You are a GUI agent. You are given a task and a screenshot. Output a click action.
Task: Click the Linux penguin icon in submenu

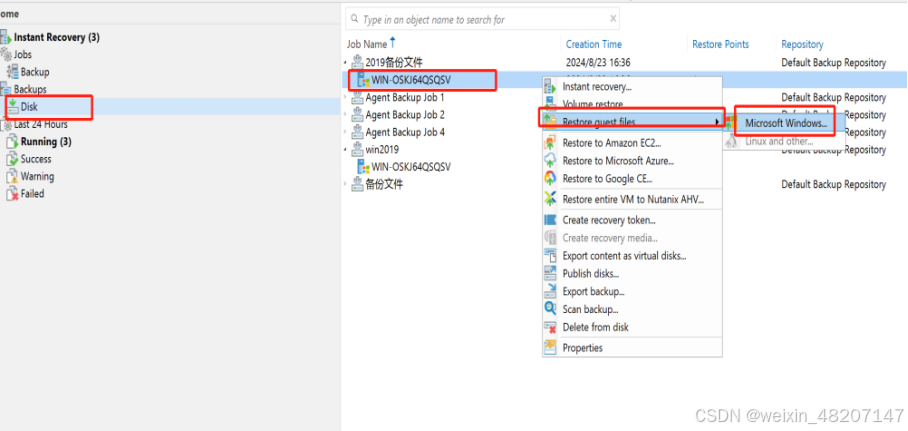(x=732, y=141)
